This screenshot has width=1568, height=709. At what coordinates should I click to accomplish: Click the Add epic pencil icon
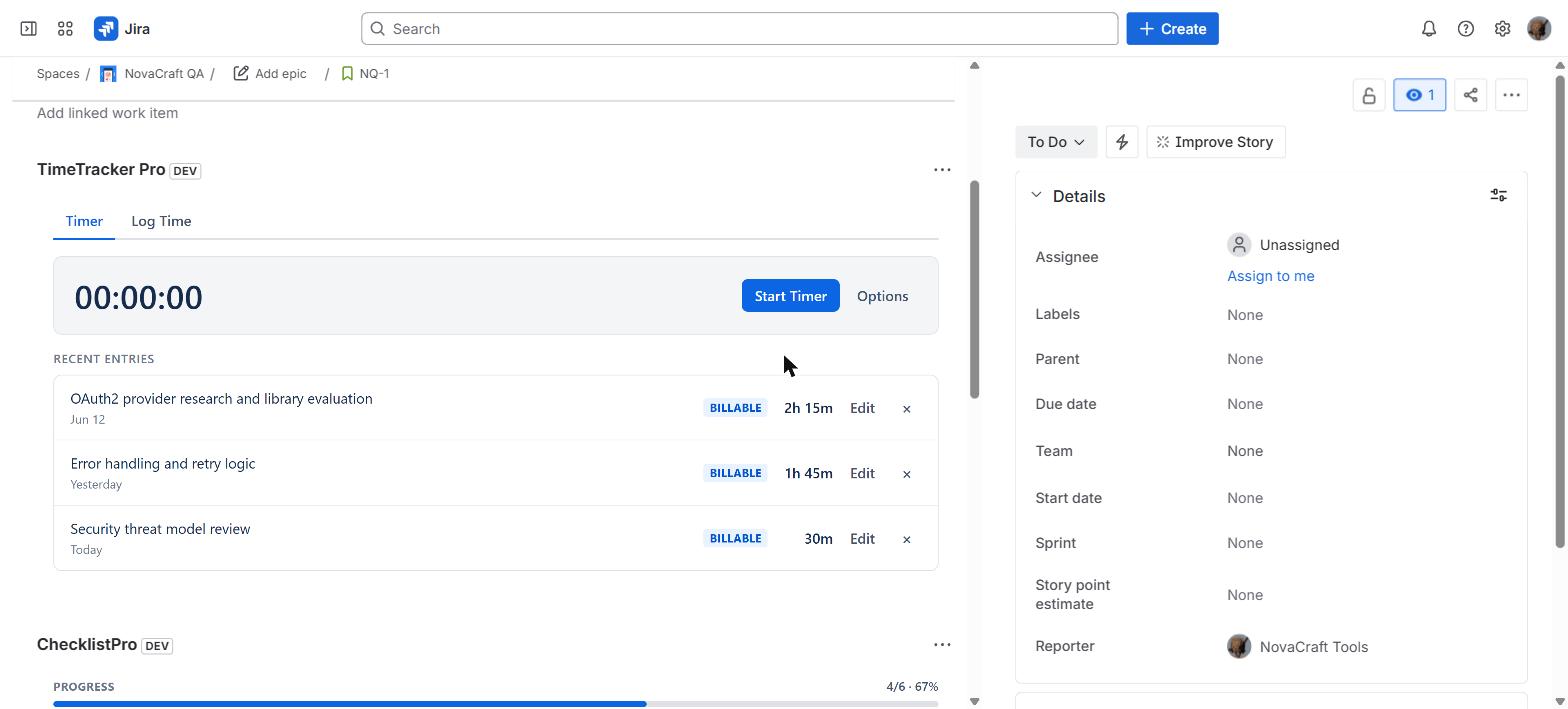241,73
